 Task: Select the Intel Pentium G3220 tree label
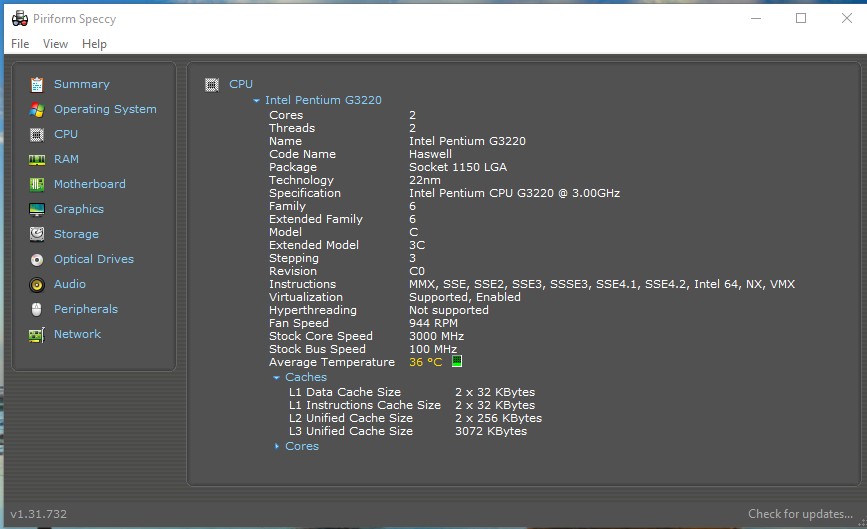(323, 100)
